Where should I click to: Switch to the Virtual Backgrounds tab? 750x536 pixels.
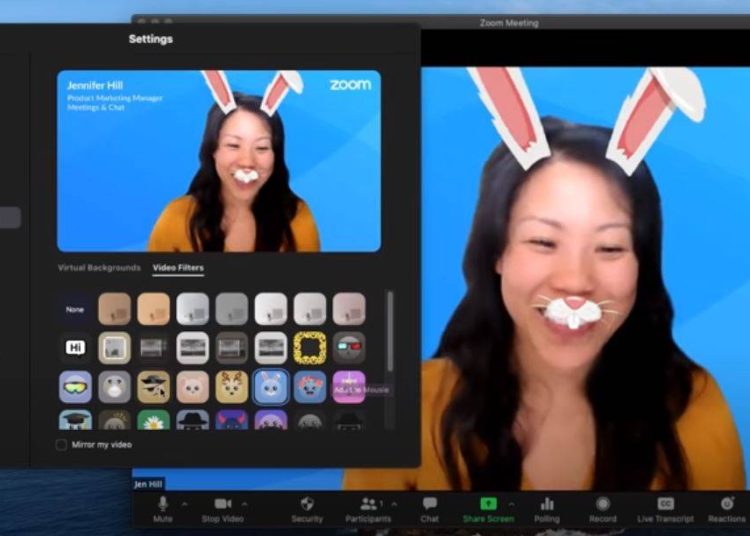(99, 268)
